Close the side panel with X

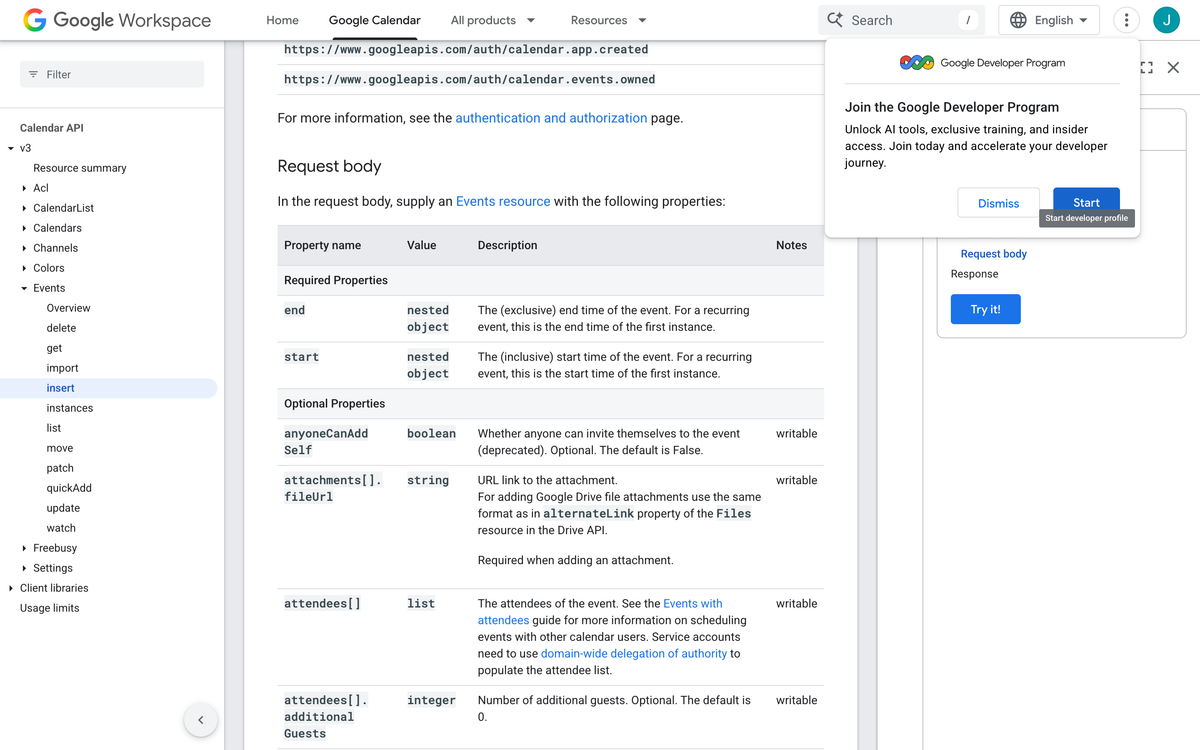pos(1173,68)
